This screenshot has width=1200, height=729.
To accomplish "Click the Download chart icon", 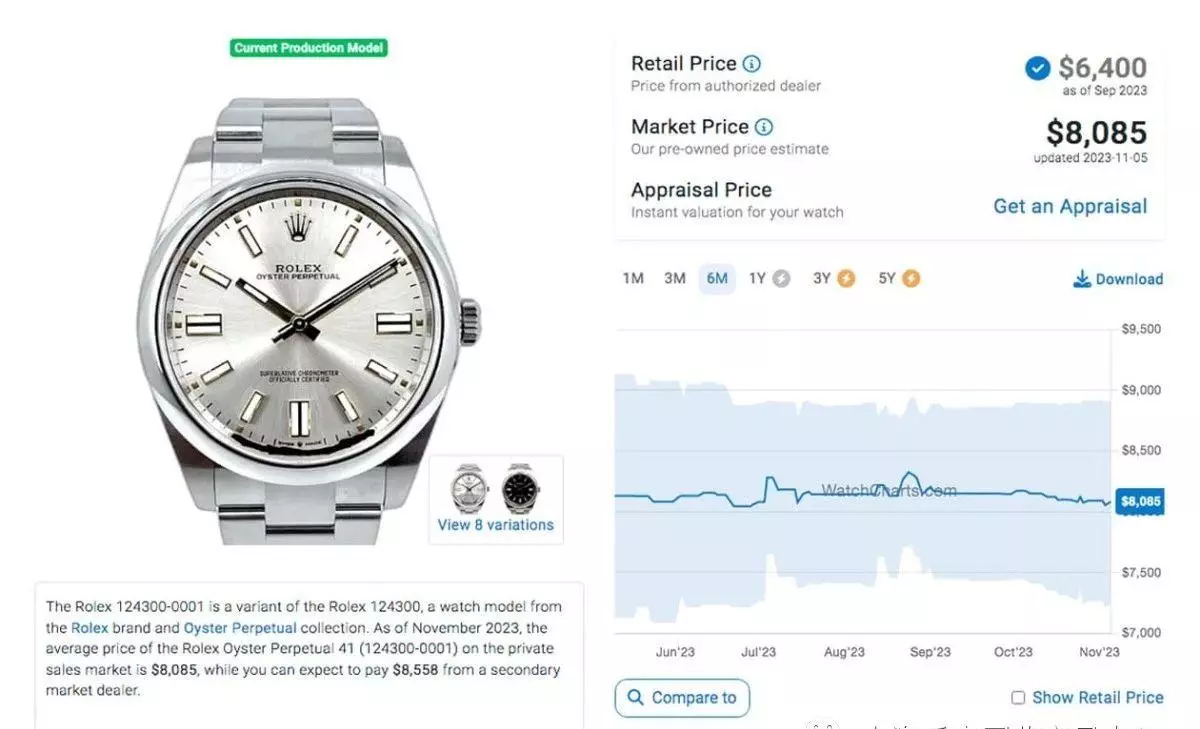I will tap(1082, 279).
